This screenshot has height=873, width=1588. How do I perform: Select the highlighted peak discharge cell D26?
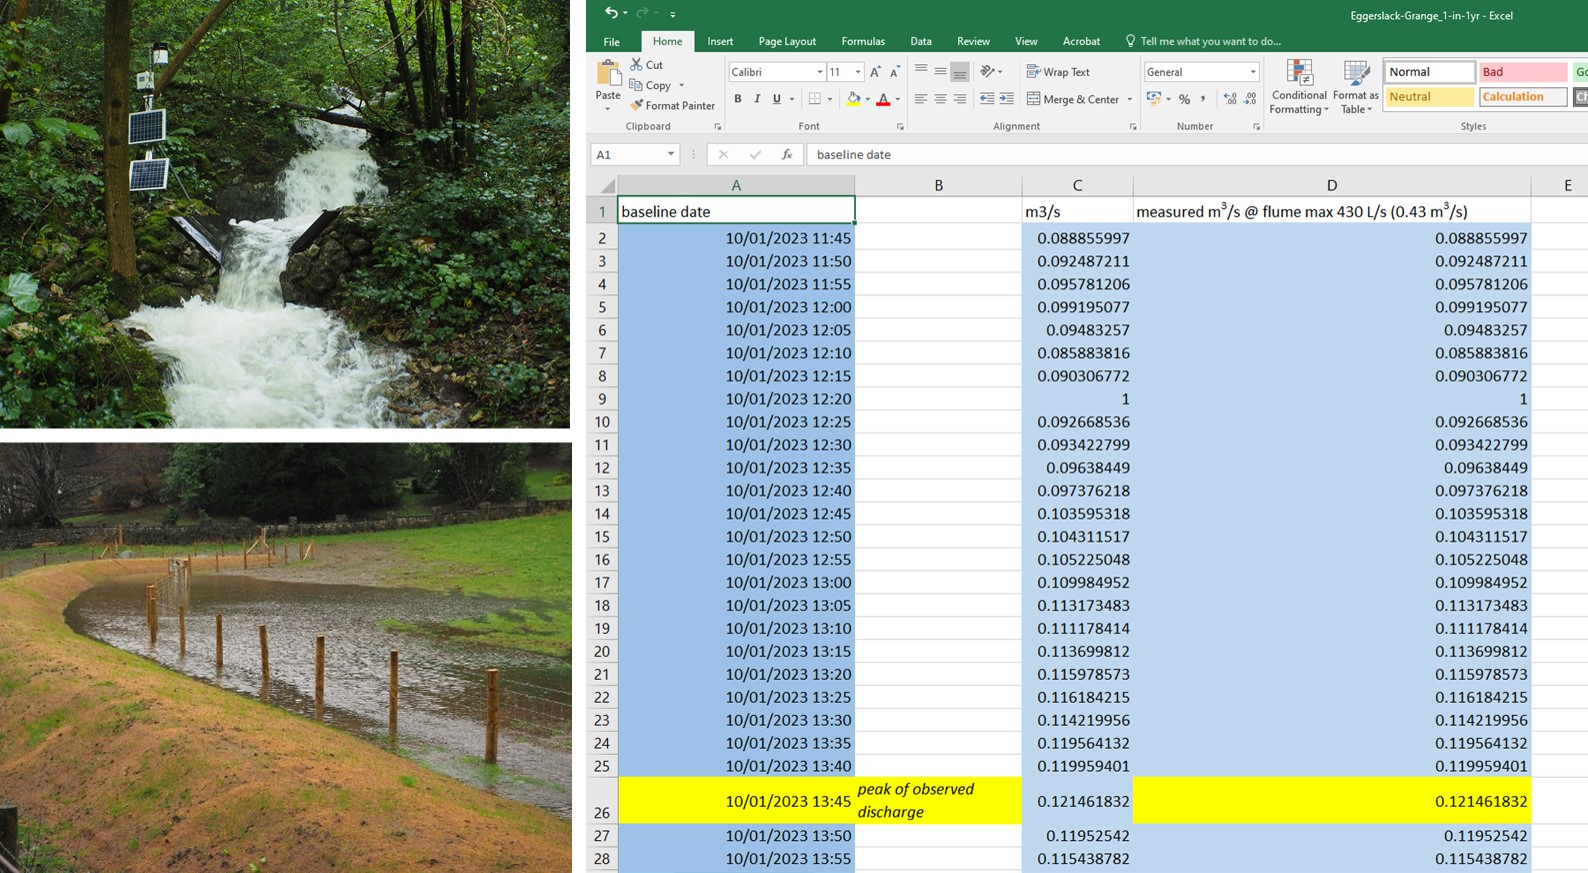tap(1331, 801)
